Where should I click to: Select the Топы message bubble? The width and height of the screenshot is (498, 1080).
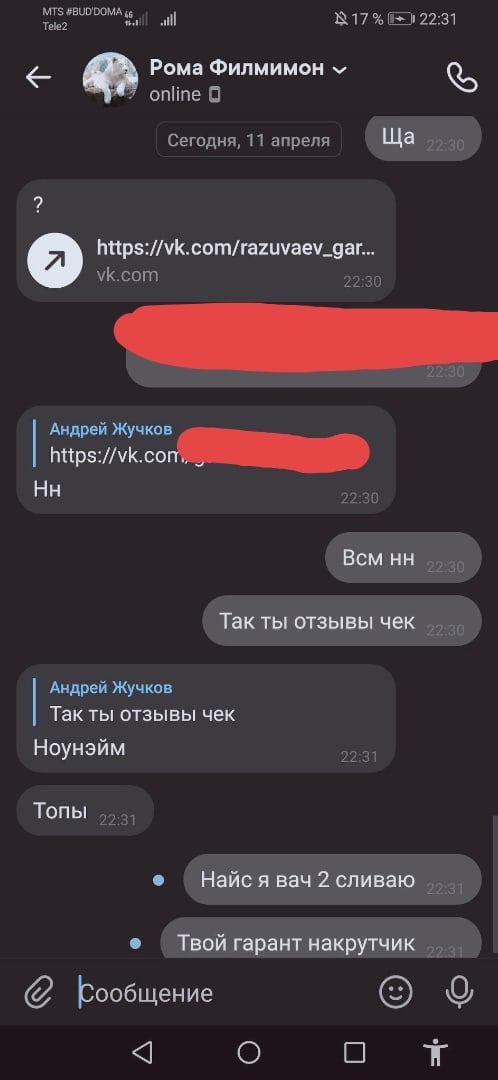pos(85,811)
